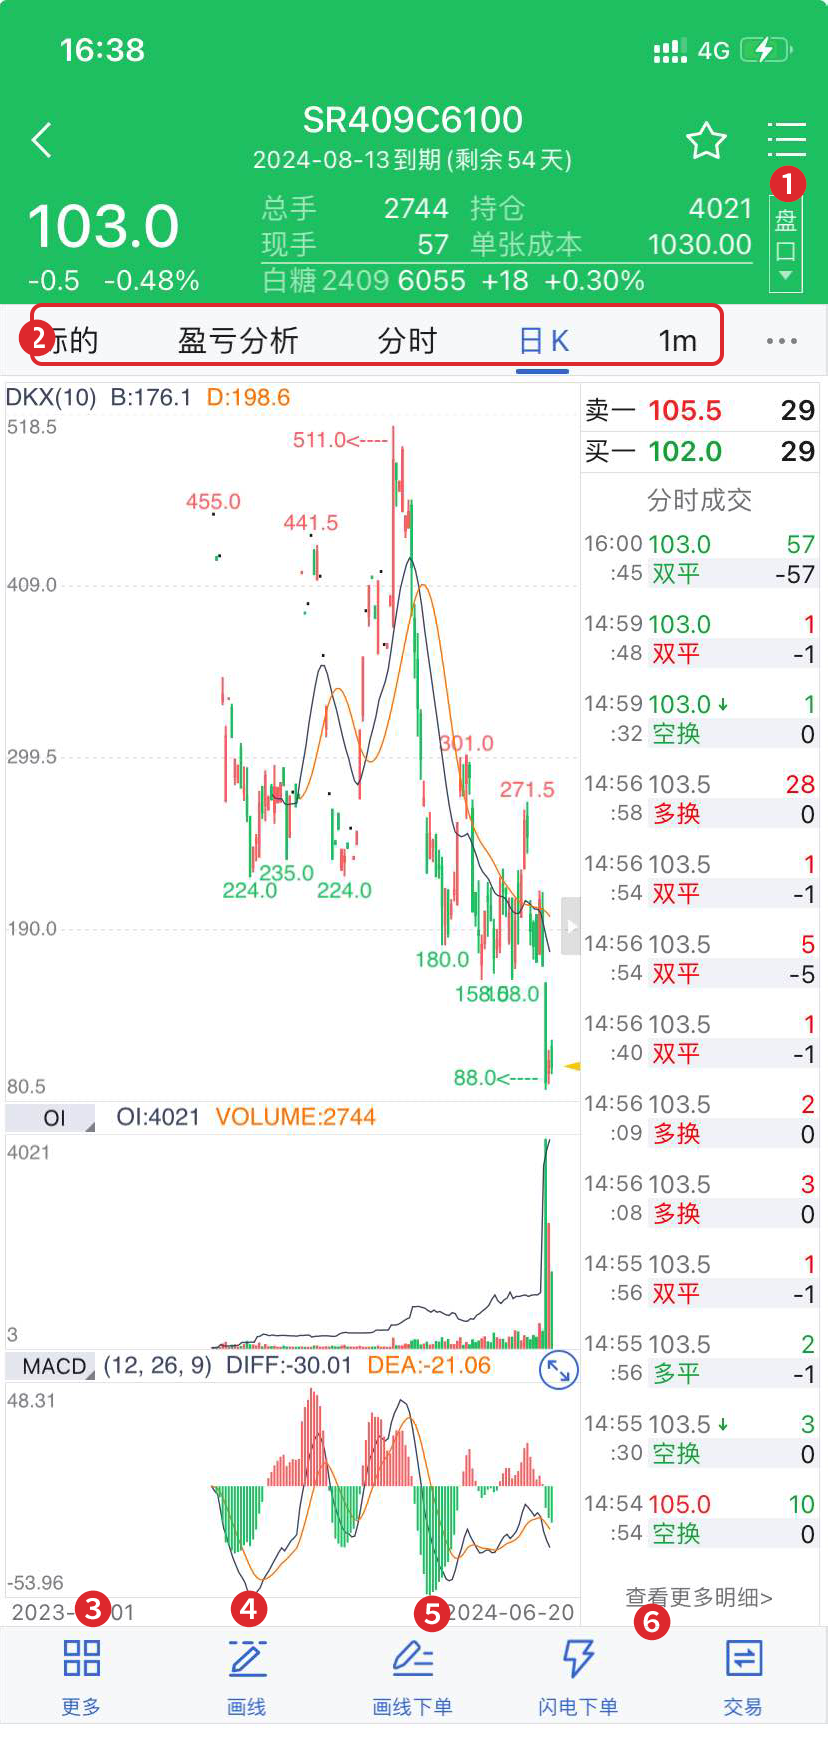The width and height of the screenshot is (828, 1738).
Task: Switch to the 分时 tab
Action: point(407,341)
